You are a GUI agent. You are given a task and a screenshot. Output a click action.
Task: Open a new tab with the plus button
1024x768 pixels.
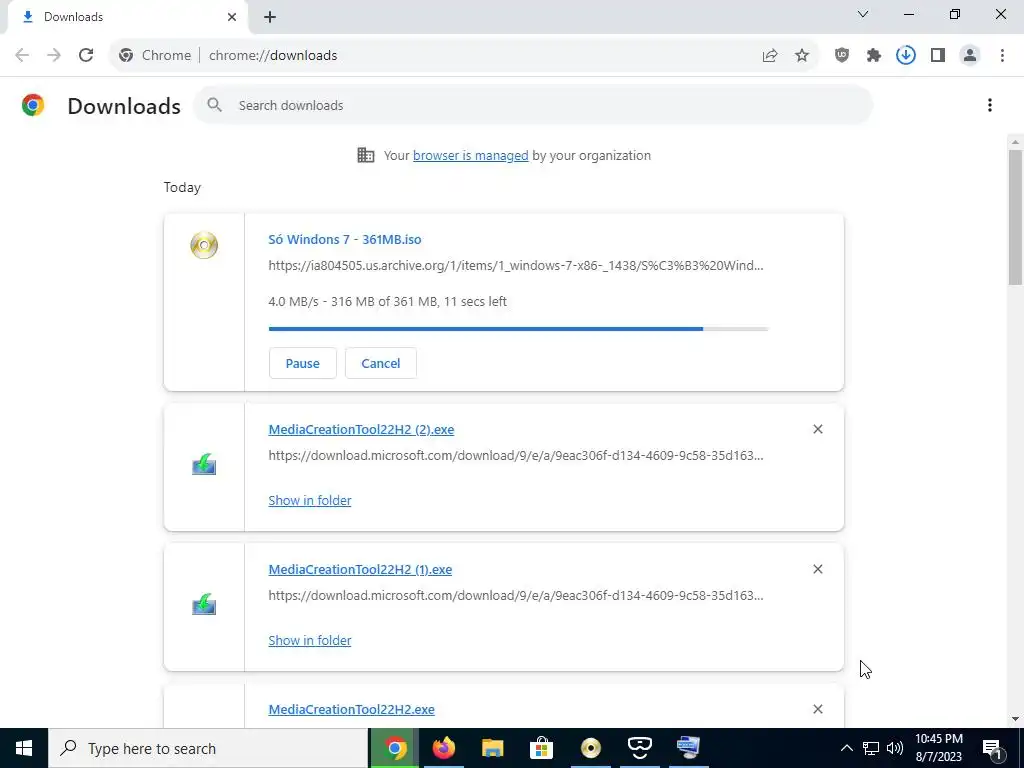(x=270, y=17)
